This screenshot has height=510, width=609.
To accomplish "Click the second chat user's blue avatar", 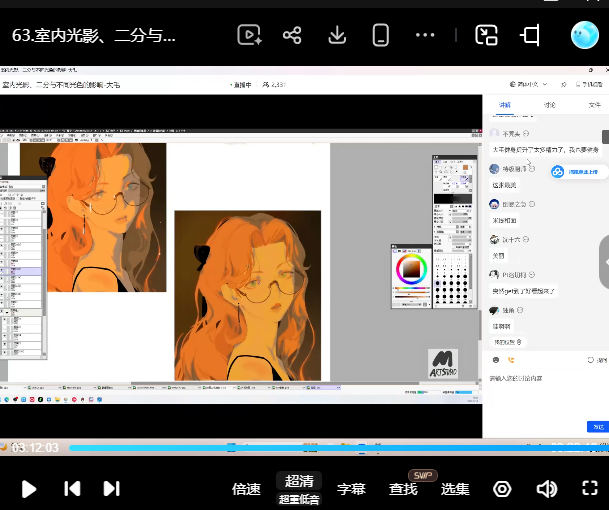I will 494,169.
